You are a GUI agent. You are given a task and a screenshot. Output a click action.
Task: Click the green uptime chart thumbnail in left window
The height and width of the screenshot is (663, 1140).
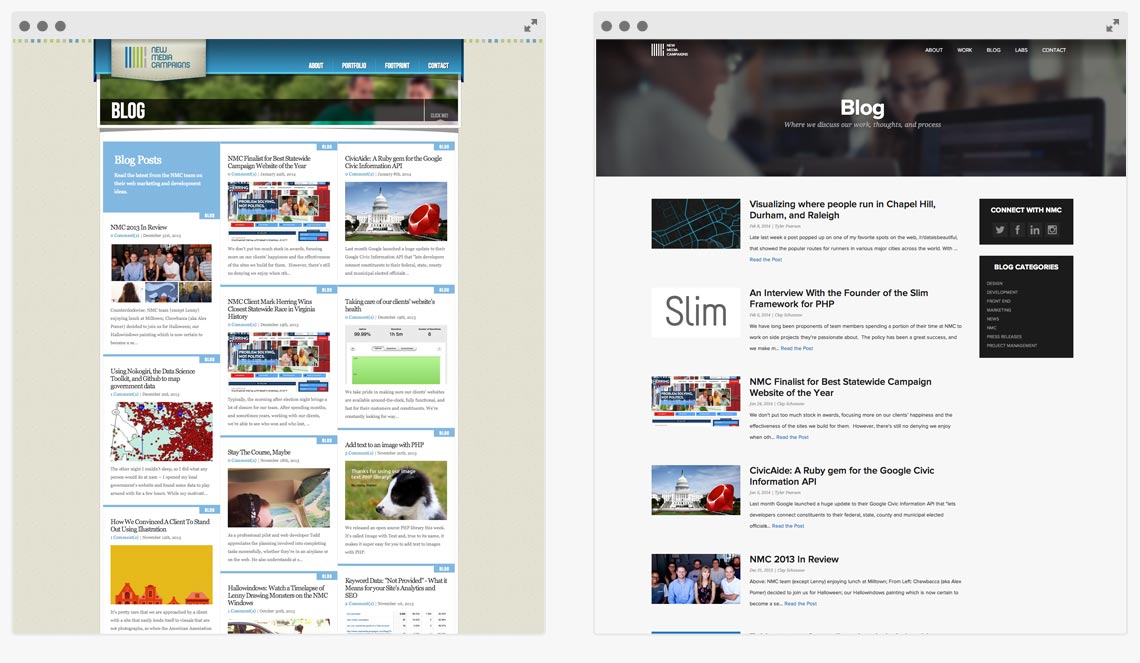(x=396, y=354)
